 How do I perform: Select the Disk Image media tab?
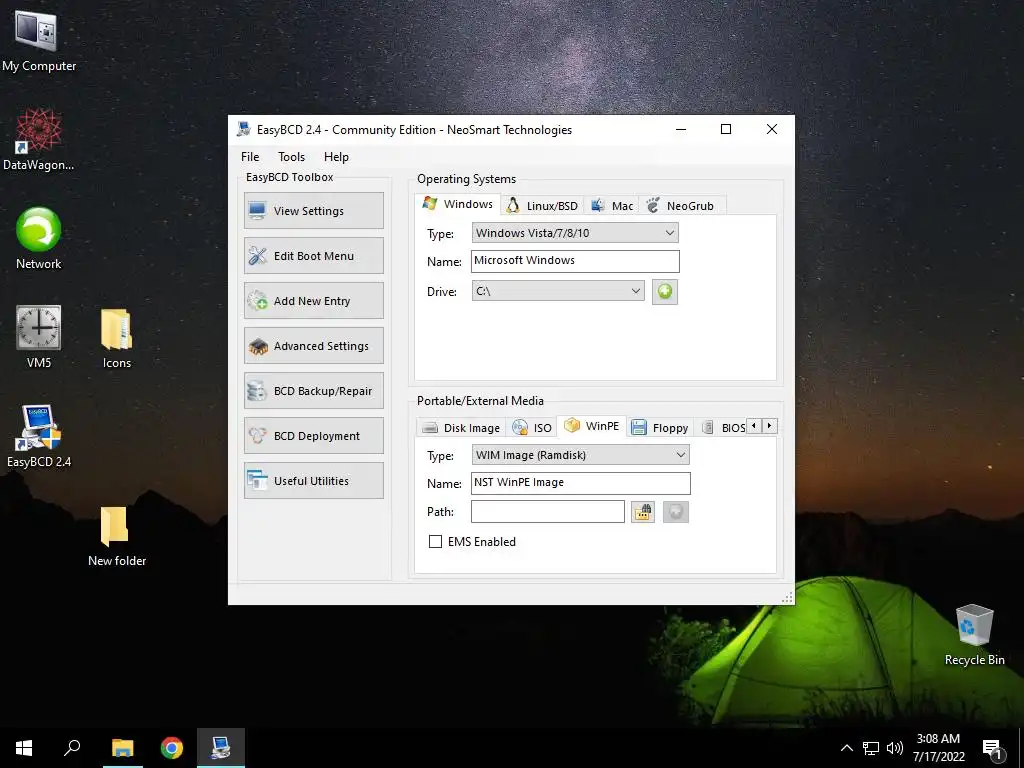462,428
